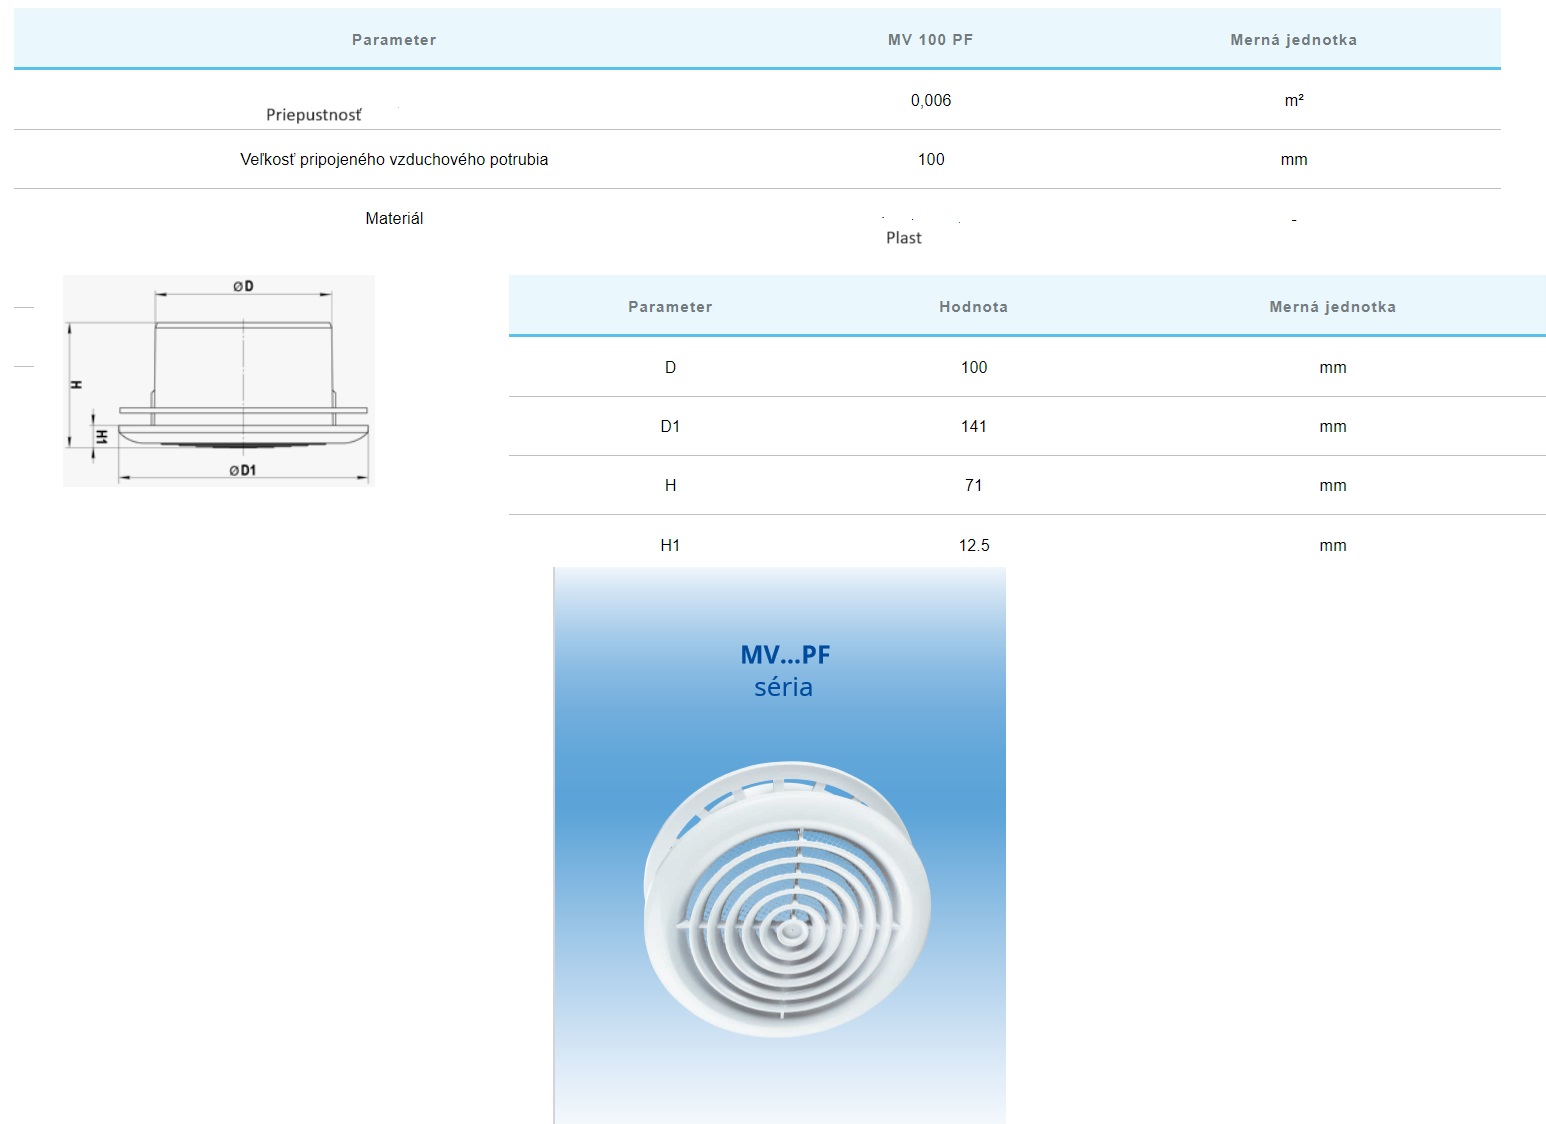Select the "MV 100 PF" column header
Image resolution: width=1546 pixels, height=1124 pixels.
(930, 40)
